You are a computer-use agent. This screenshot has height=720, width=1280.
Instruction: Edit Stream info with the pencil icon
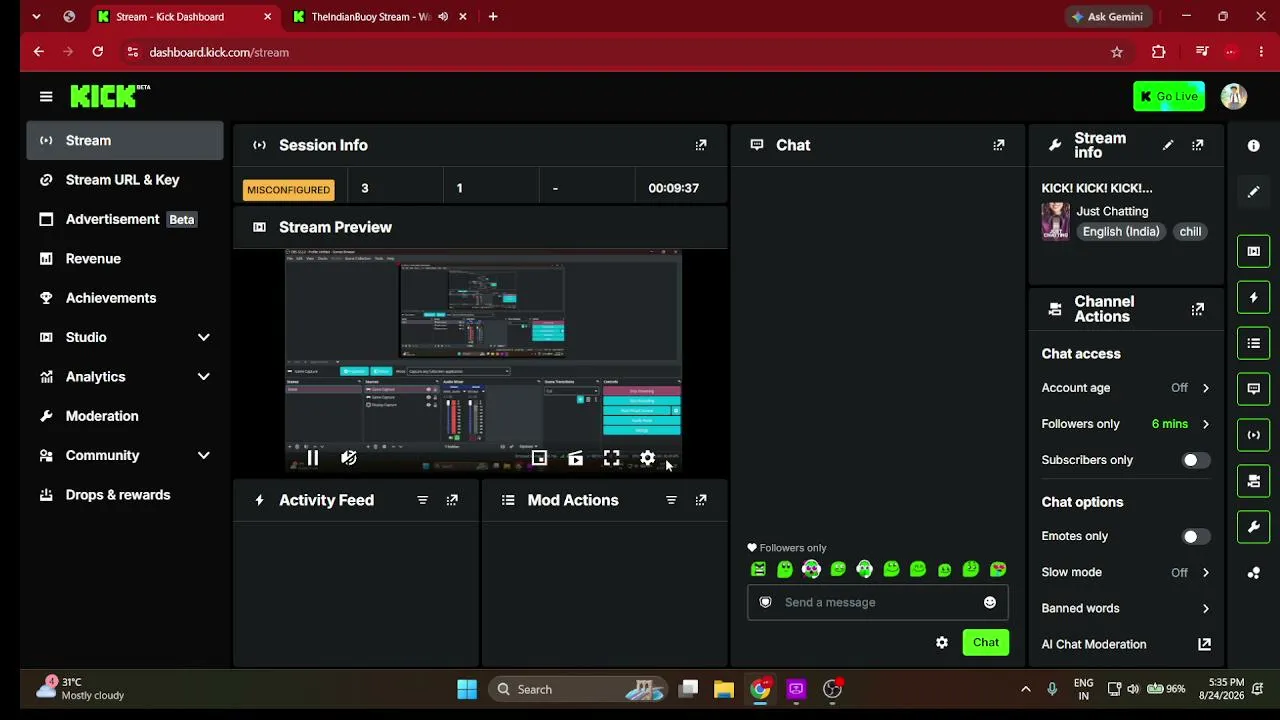1168,145
